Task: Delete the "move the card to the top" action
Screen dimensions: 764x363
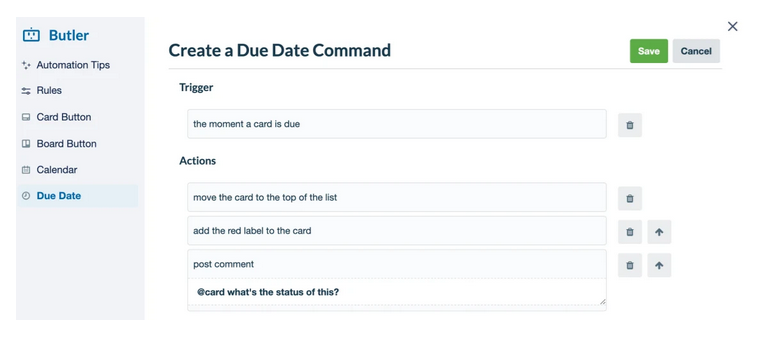Action: point(630,198)
